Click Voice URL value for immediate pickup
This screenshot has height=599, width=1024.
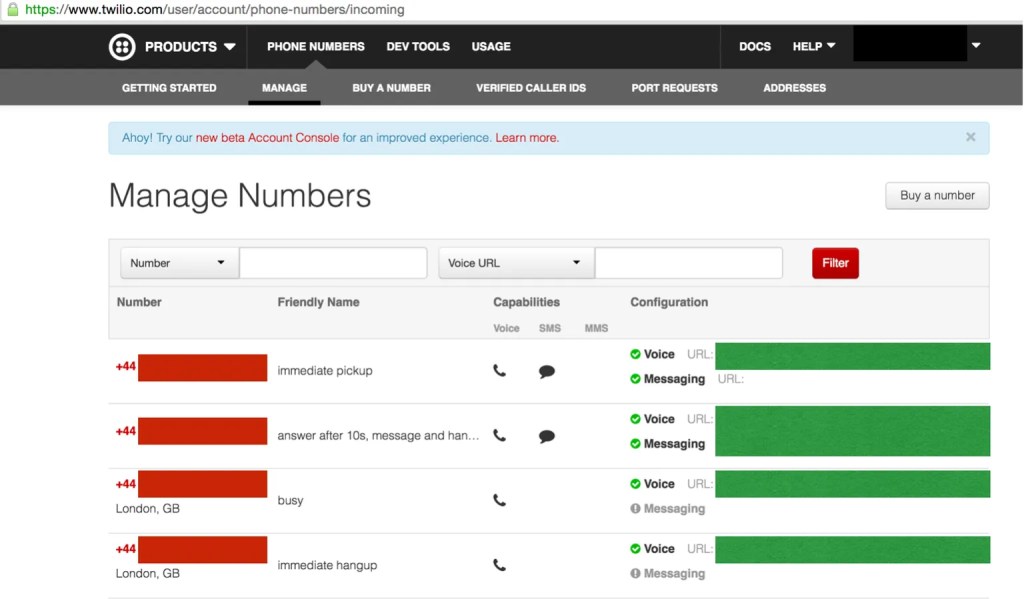pyautogui.click(x=852, y=356)
